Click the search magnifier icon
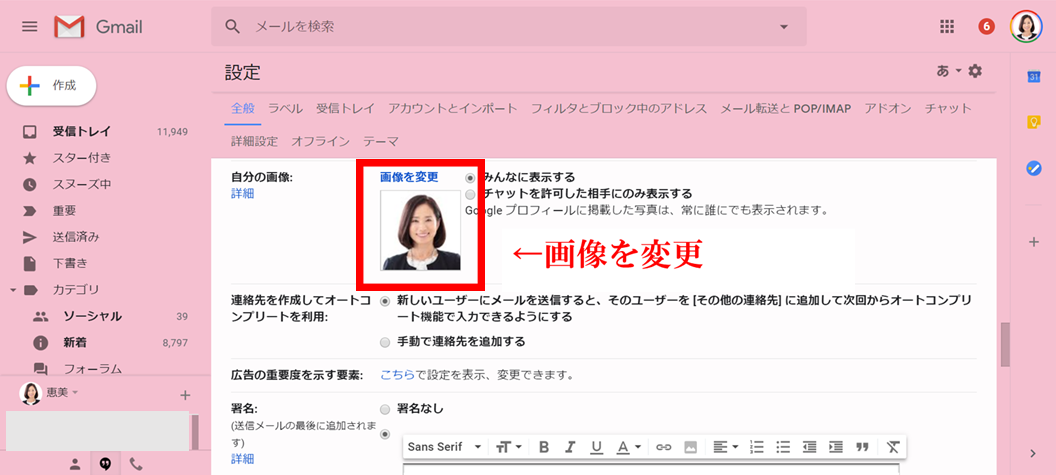The image size is (1056, 475). coord(232,27)
